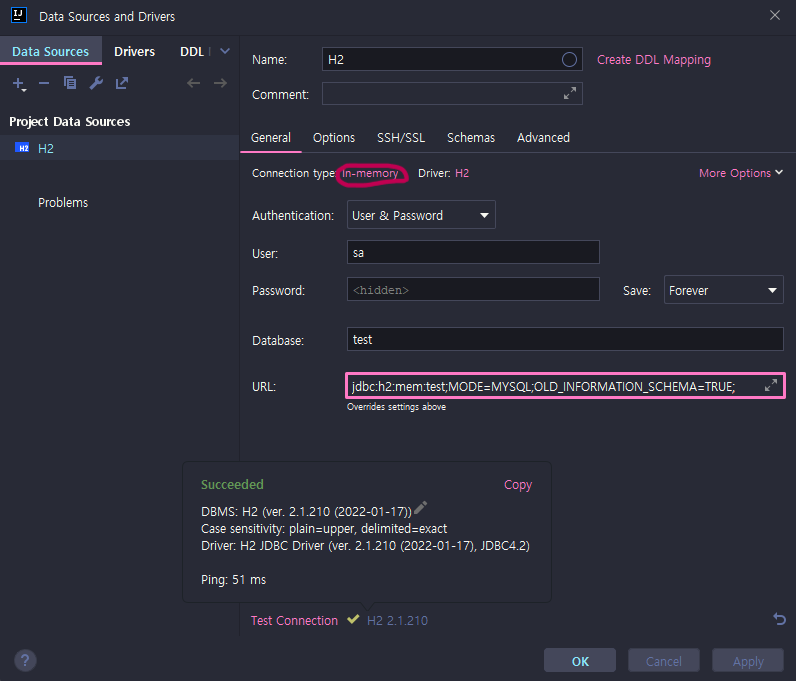Open driver settings wrench icon
Viewport: 796px width, 681px height.
click(96, 83)
